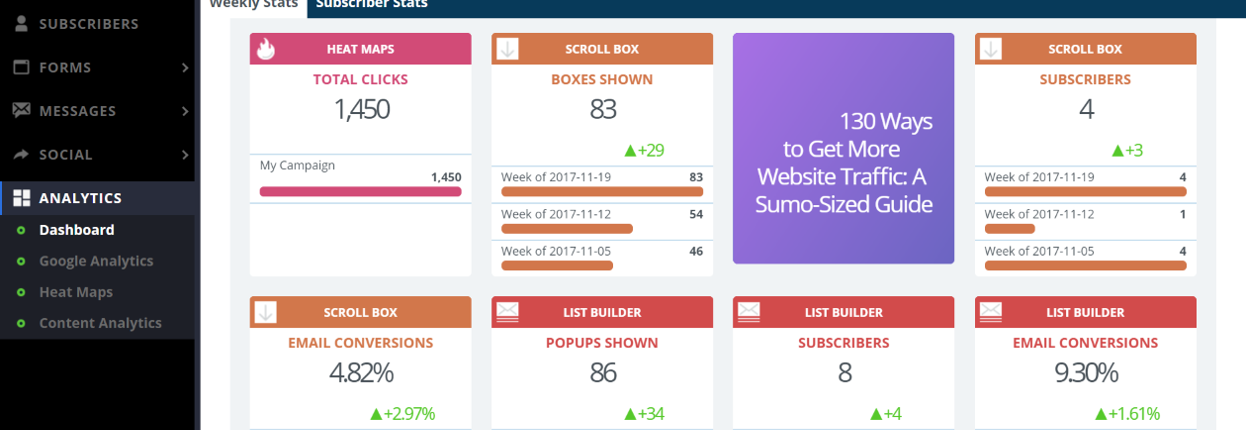Click the Forms window icon in sidebar

click(x=21, y=67)
